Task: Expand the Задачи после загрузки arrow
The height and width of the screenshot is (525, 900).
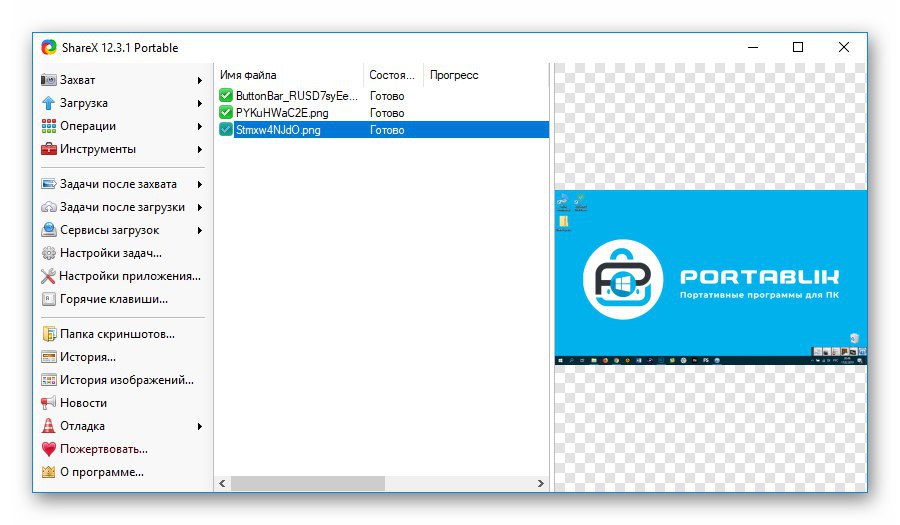Action: 199,207
